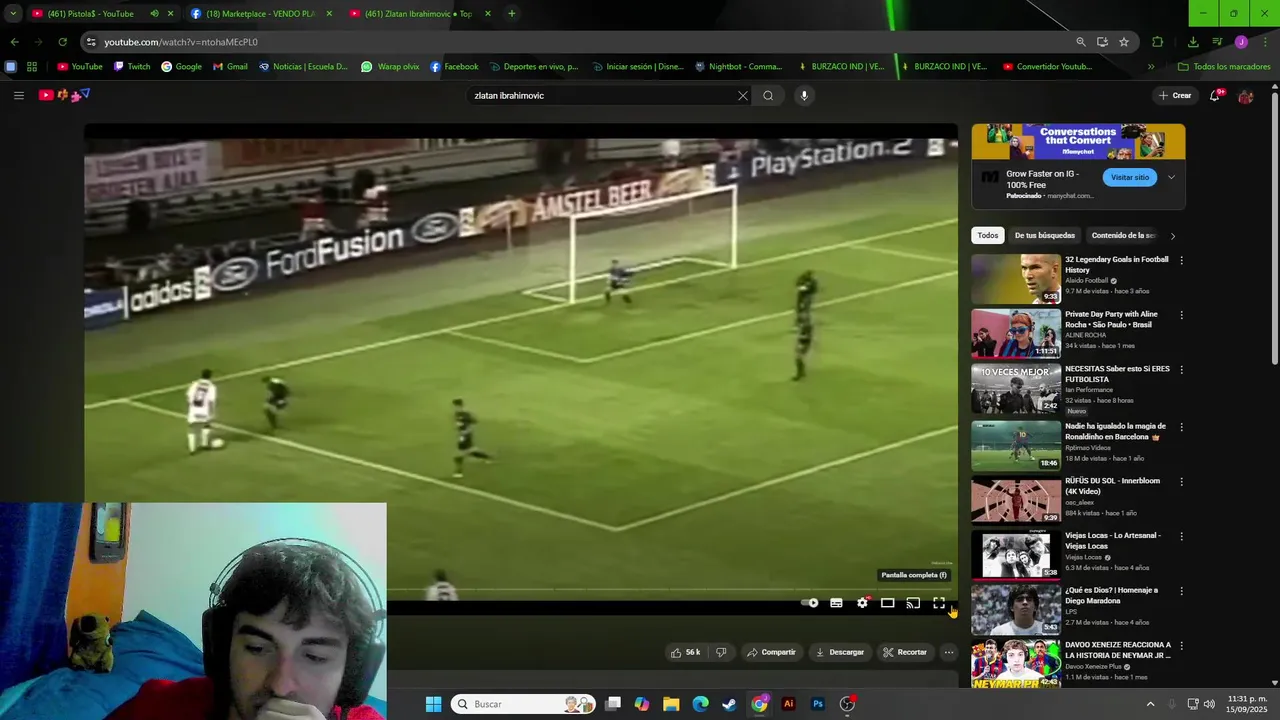The width and height of the screenshot is (1280, 720).
Task: Click the YouTube search magnifier button
Action: tap(768, 96)
